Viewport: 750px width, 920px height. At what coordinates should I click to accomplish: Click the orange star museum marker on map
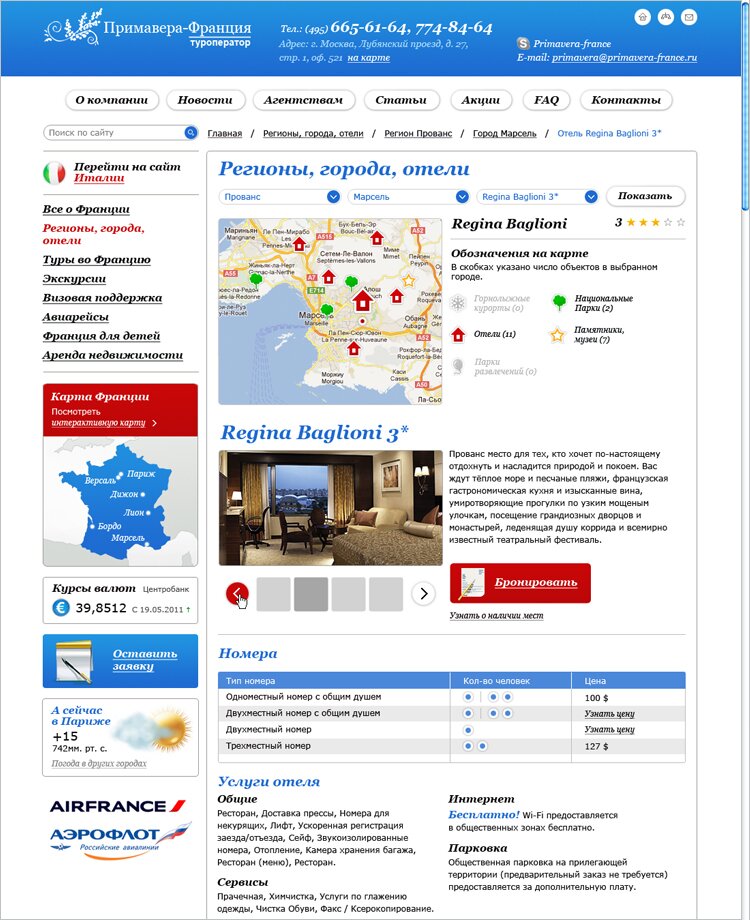[x=408, y=280]
